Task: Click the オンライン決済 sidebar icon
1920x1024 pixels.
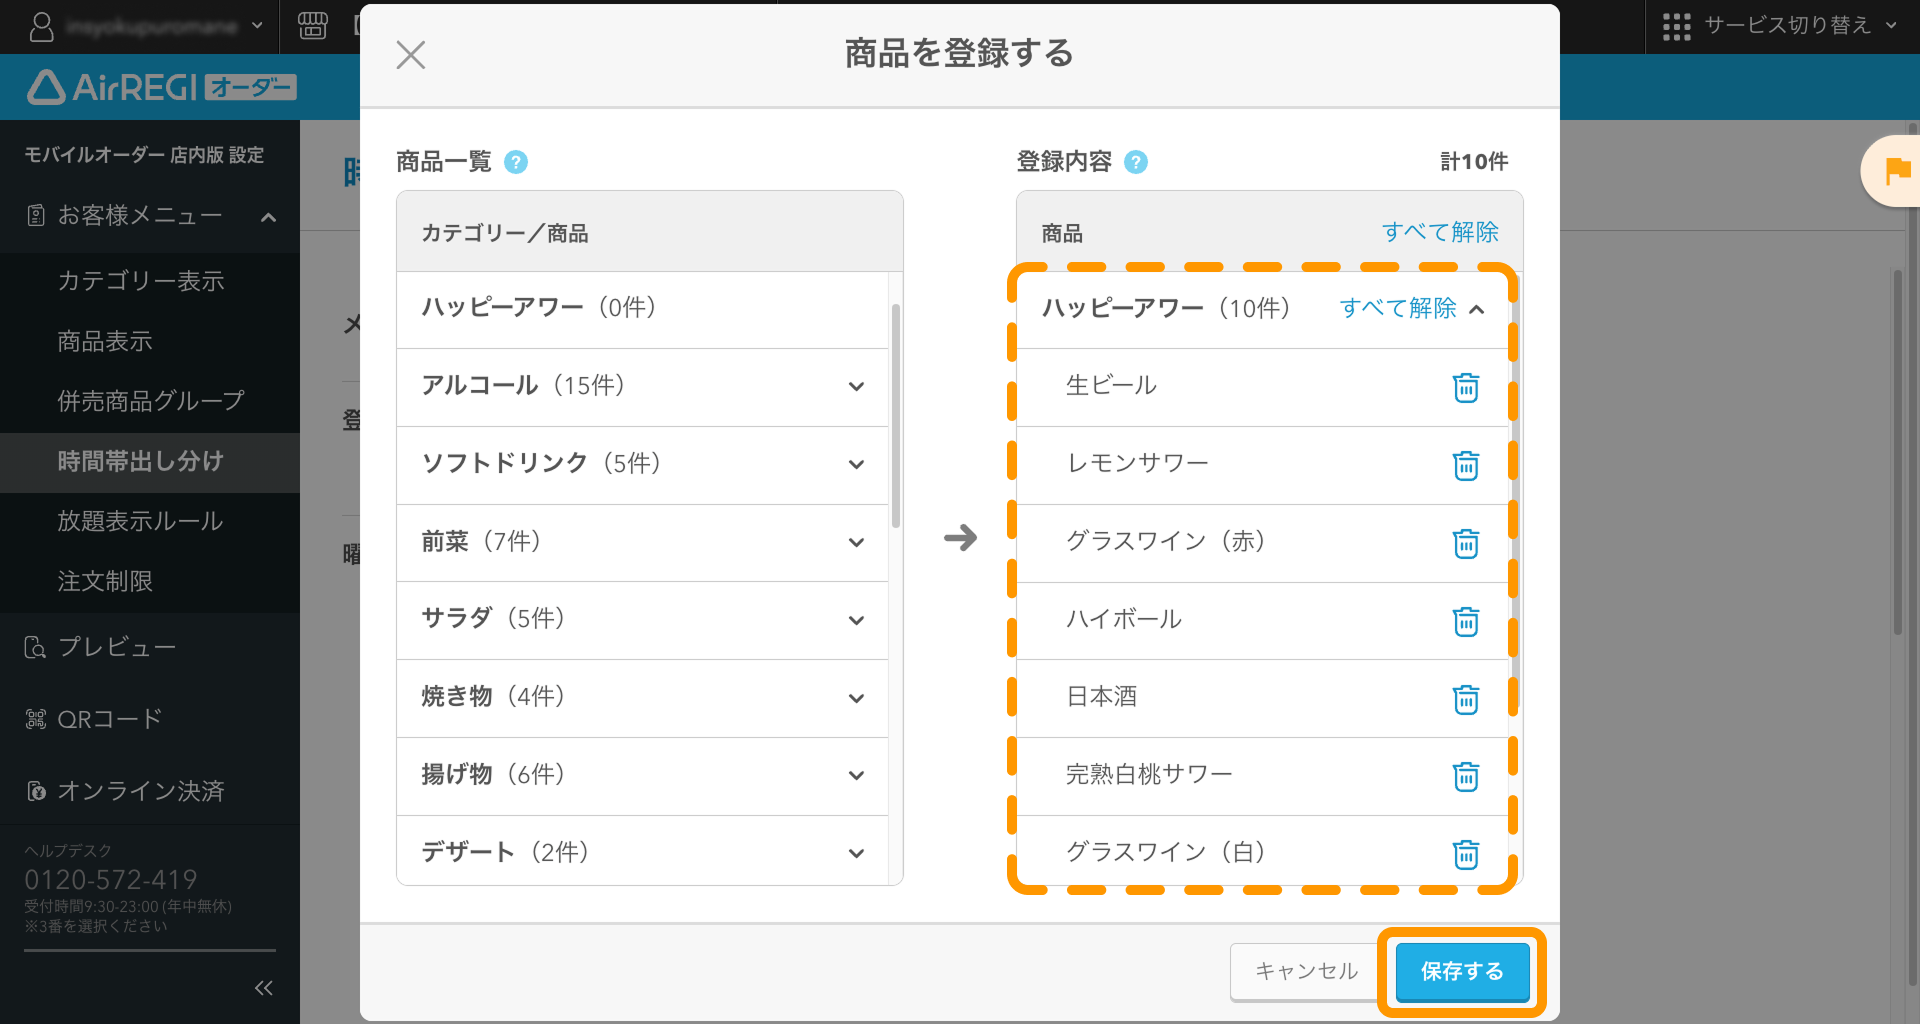Action: pyautogui.click(x=35, y=791)
